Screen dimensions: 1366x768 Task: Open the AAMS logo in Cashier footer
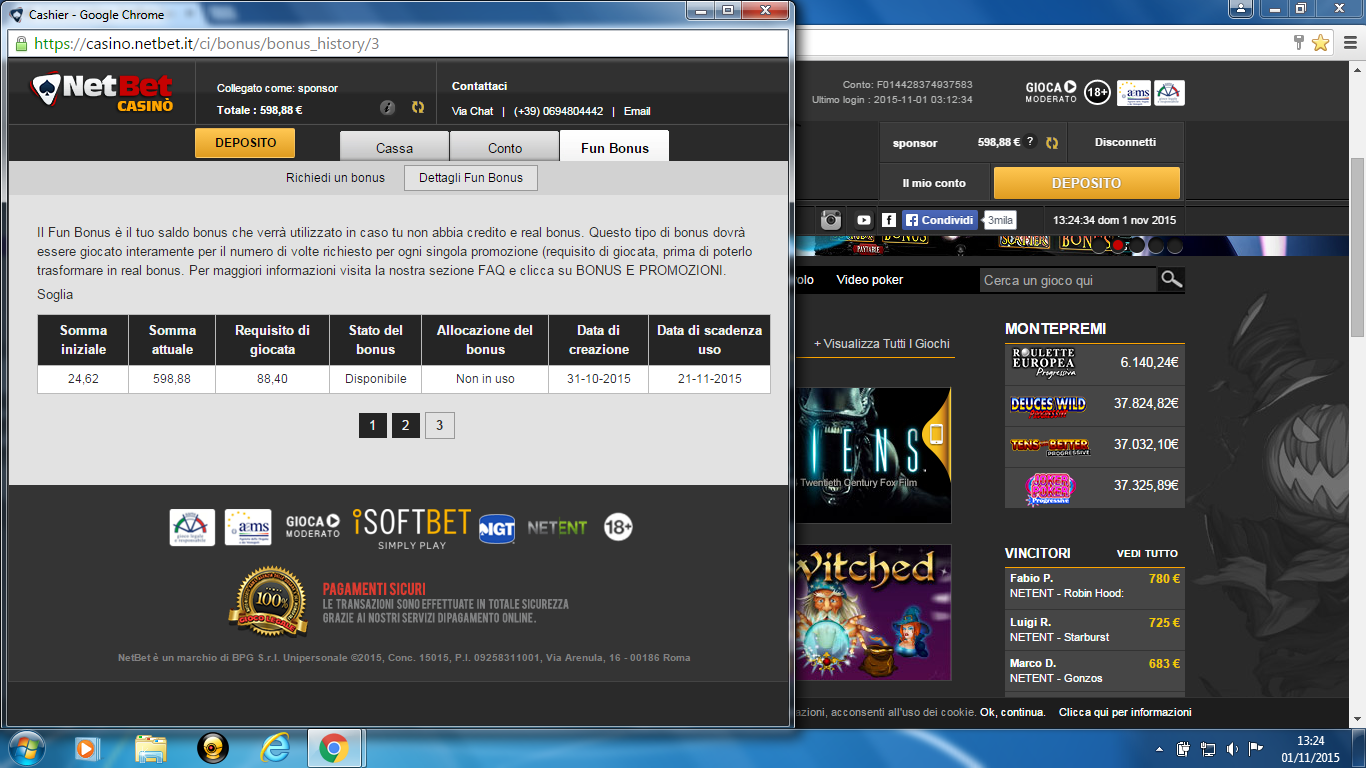click(248, 527)
